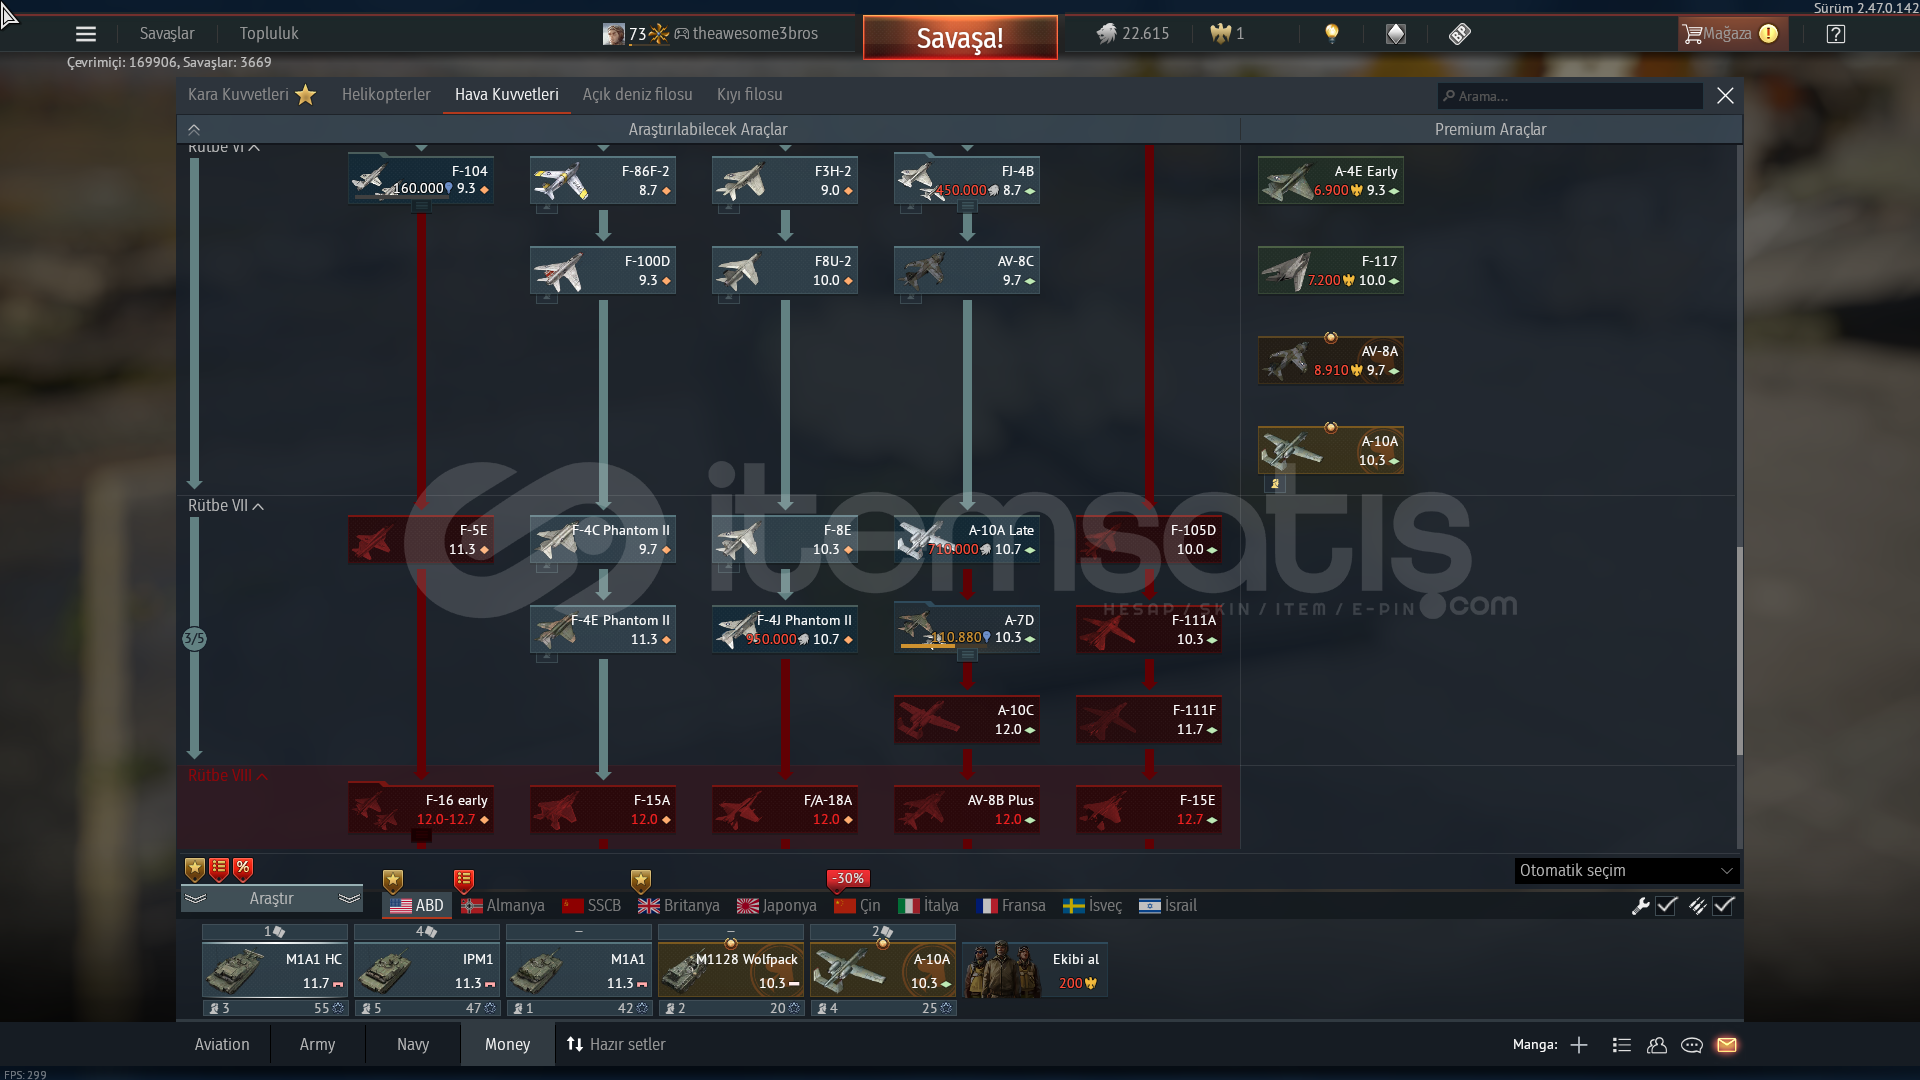Select the F-16 early locked card
1920x1080 pixels.
[421, 810]
